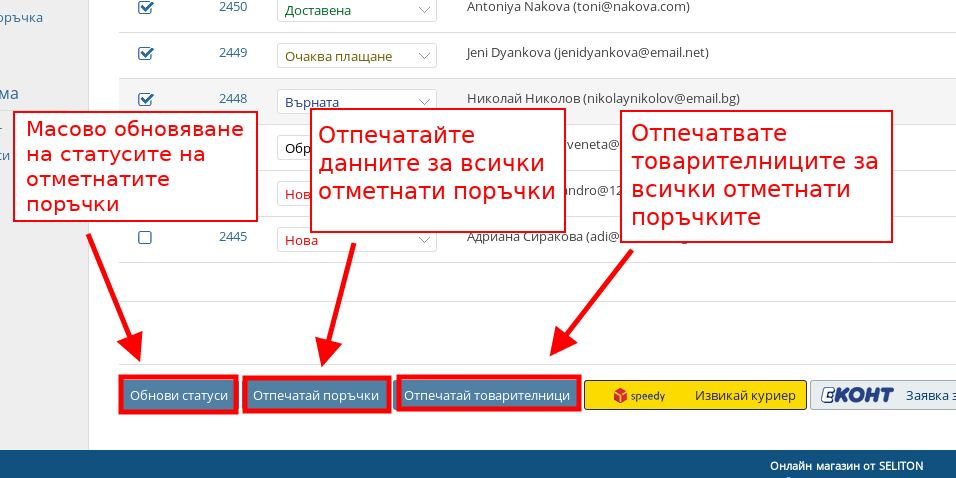
Task: Click the Онлайн магазин от SELITON footer text
Action: click(x=846, y=466)
